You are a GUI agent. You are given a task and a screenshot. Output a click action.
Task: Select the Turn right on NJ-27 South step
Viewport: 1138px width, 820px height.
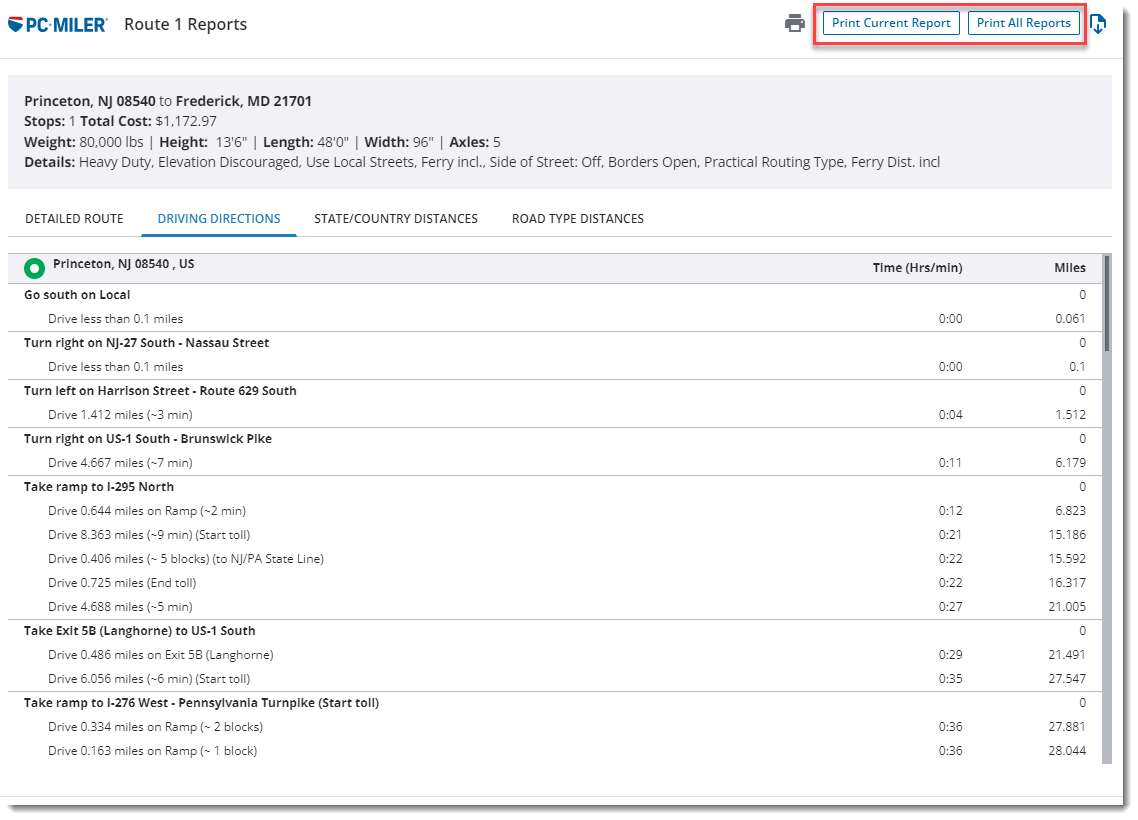point(146,343)
